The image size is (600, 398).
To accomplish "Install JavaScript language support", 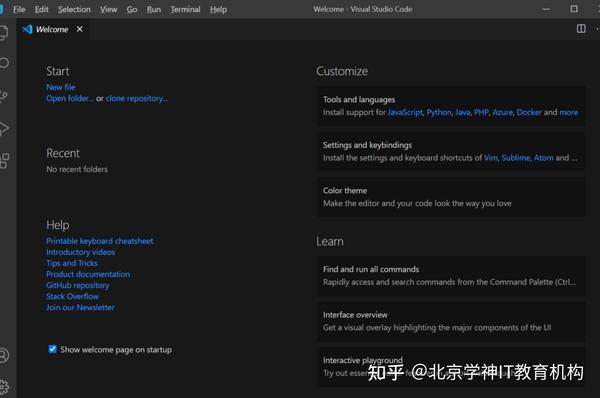I will tap(405, 113).
